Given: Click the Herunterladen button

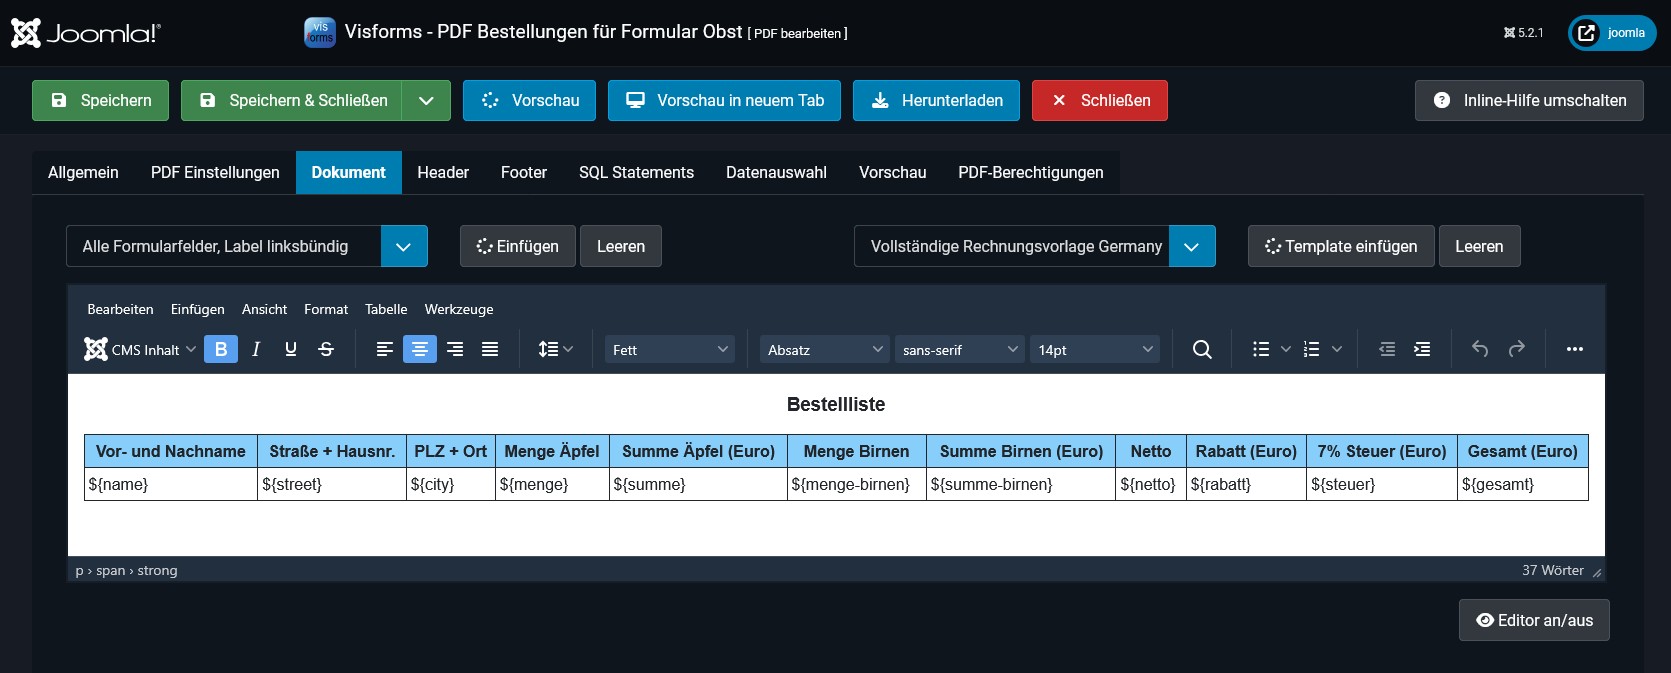Looking at the screenshot, I should coord(936,101).
